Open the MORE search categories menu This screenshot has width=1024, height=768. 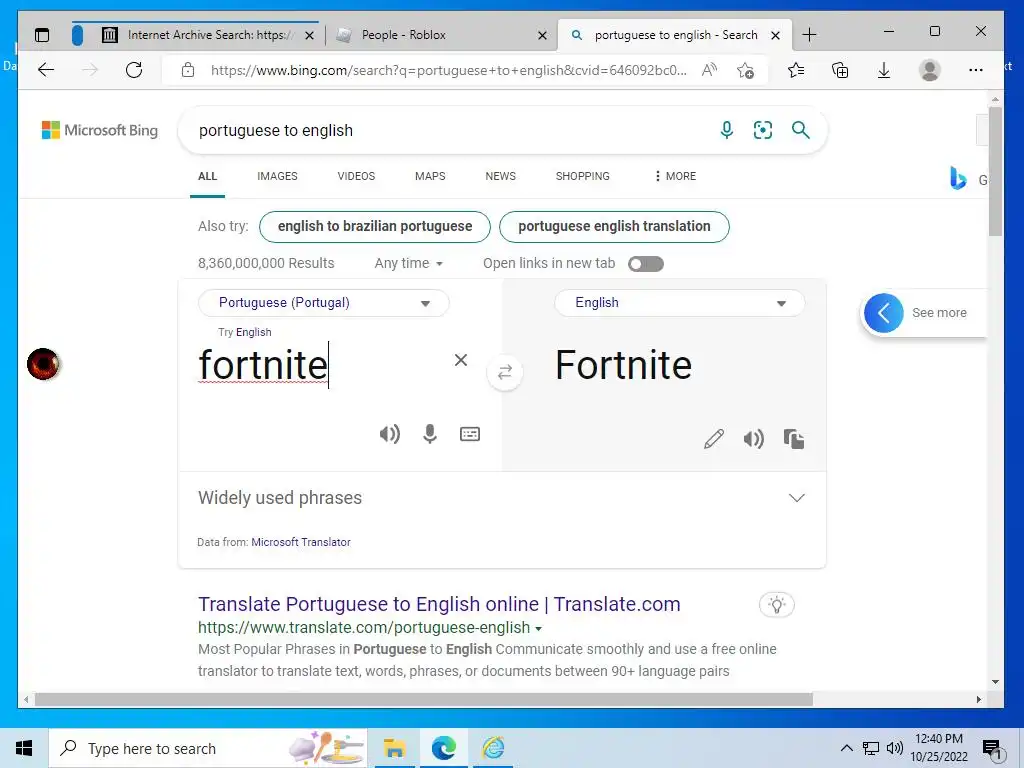pos(675,176)
